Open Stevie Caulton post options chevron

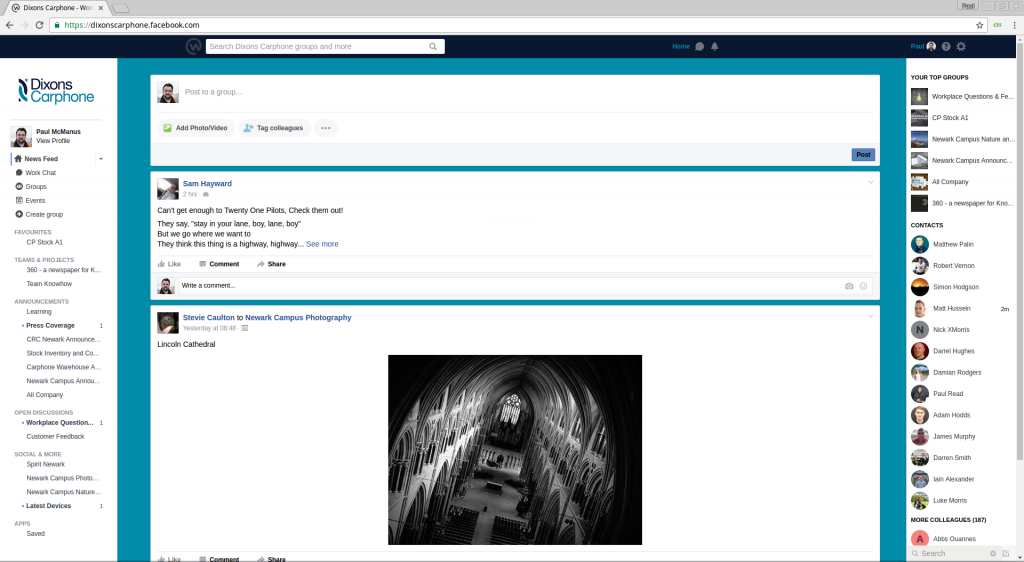click(x=871, y=316)
